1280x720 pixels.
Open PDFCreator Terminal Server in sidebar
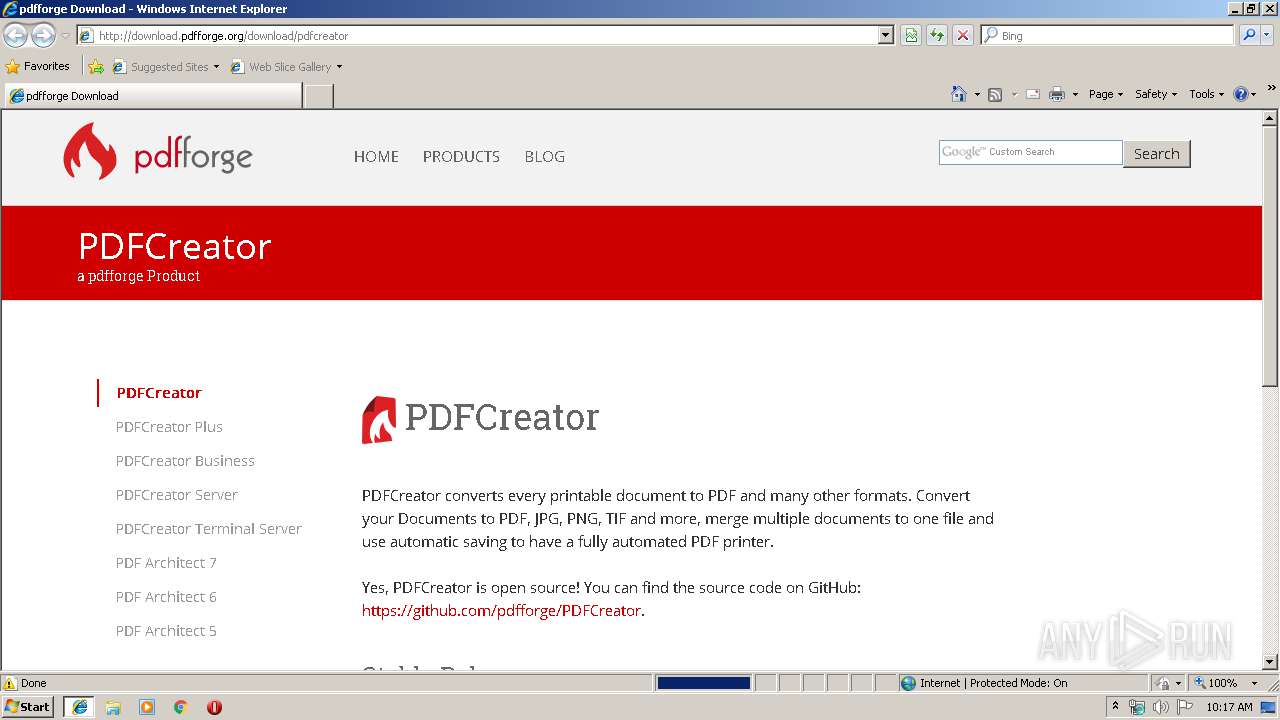(x=209, y=529)
